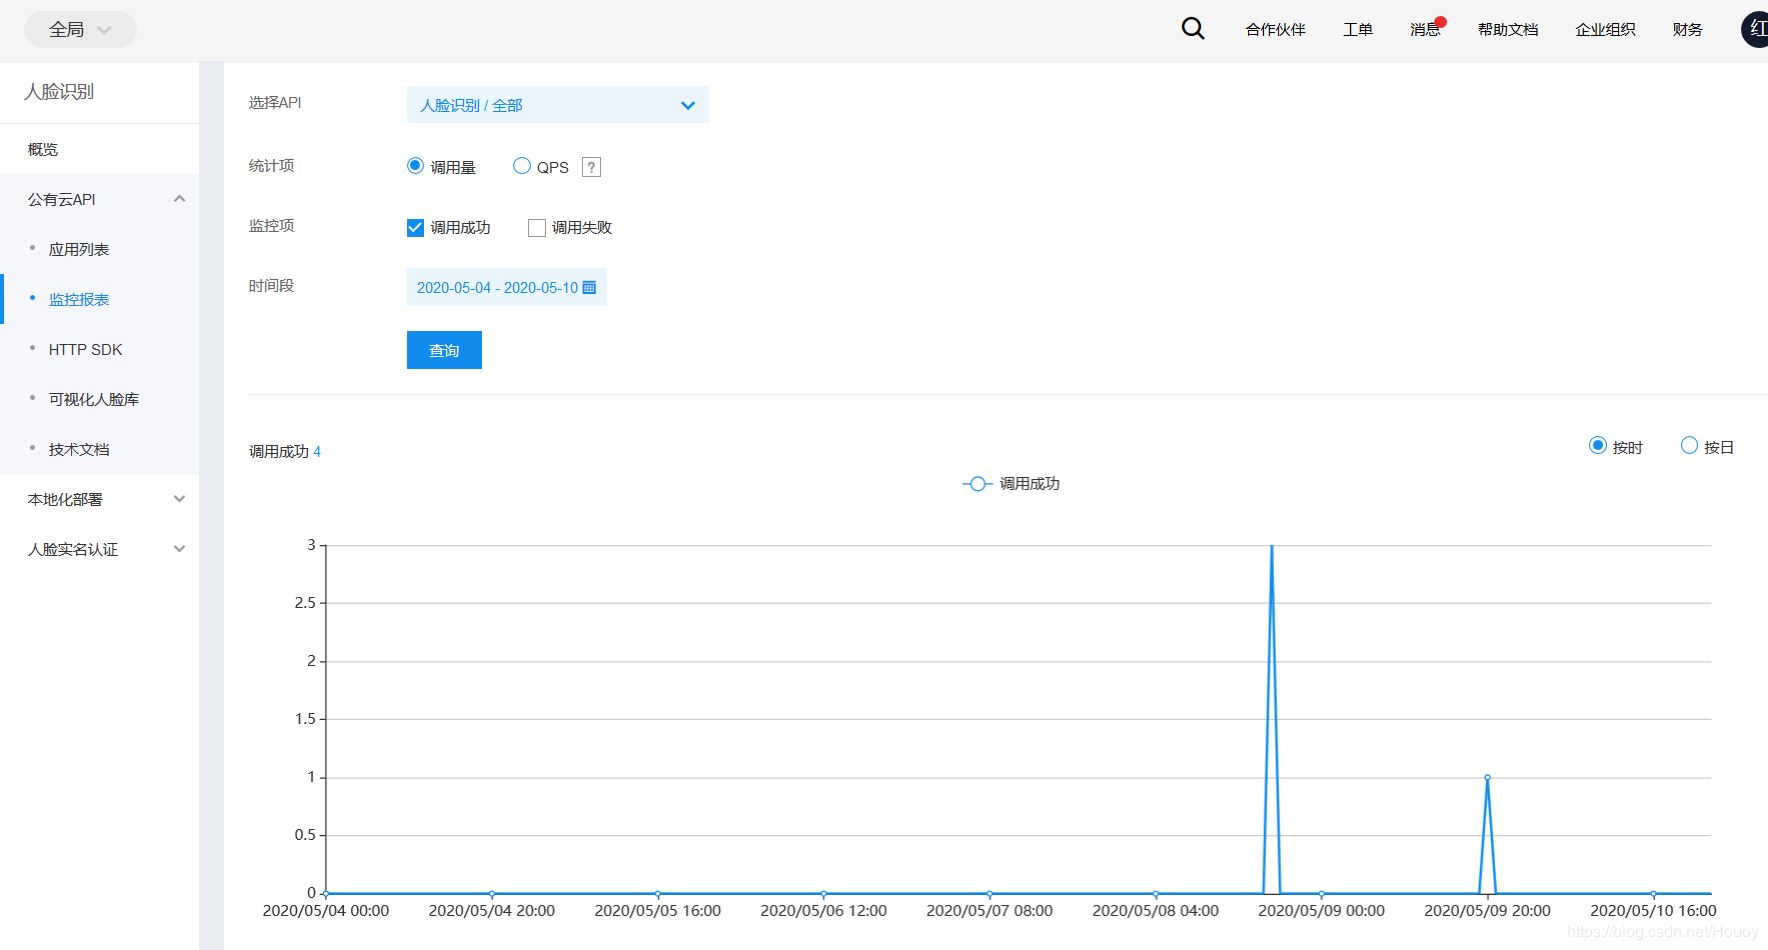Image resolution: width=1768 pixels, height=950 pixels.
Task: Click the 人脸识别 sidebar title
Action: point(59,92)
